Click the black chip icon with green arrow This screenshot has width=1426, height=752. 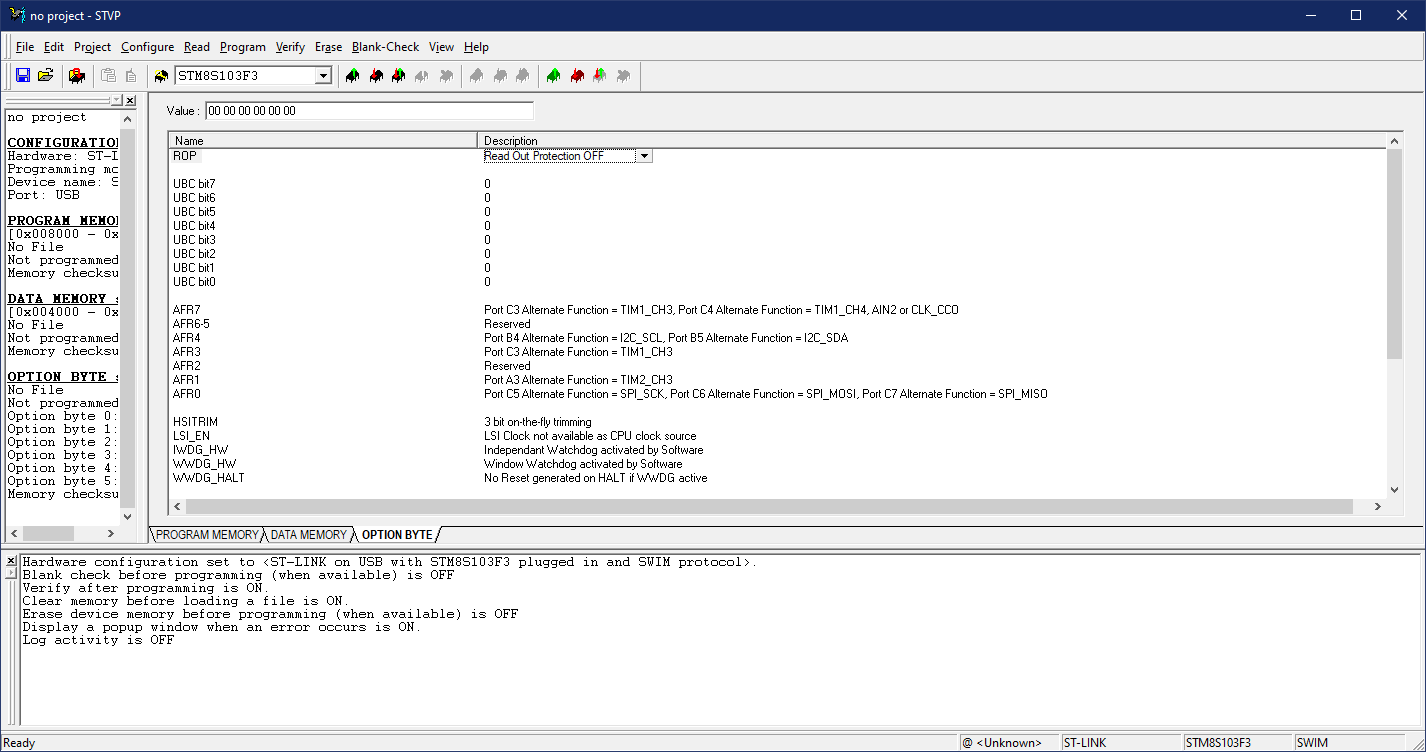pos(352,76)
